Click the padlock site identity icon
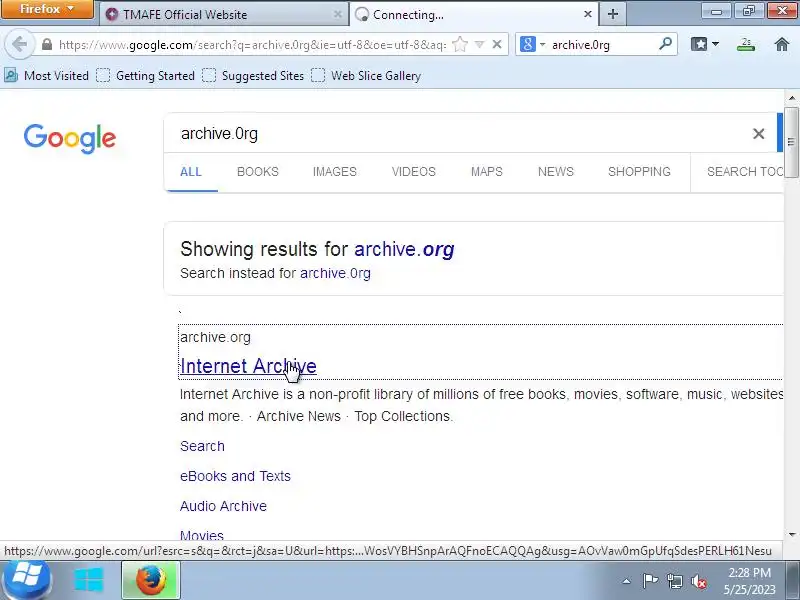This screenshot has width=800, height=600. coord(47,44)
